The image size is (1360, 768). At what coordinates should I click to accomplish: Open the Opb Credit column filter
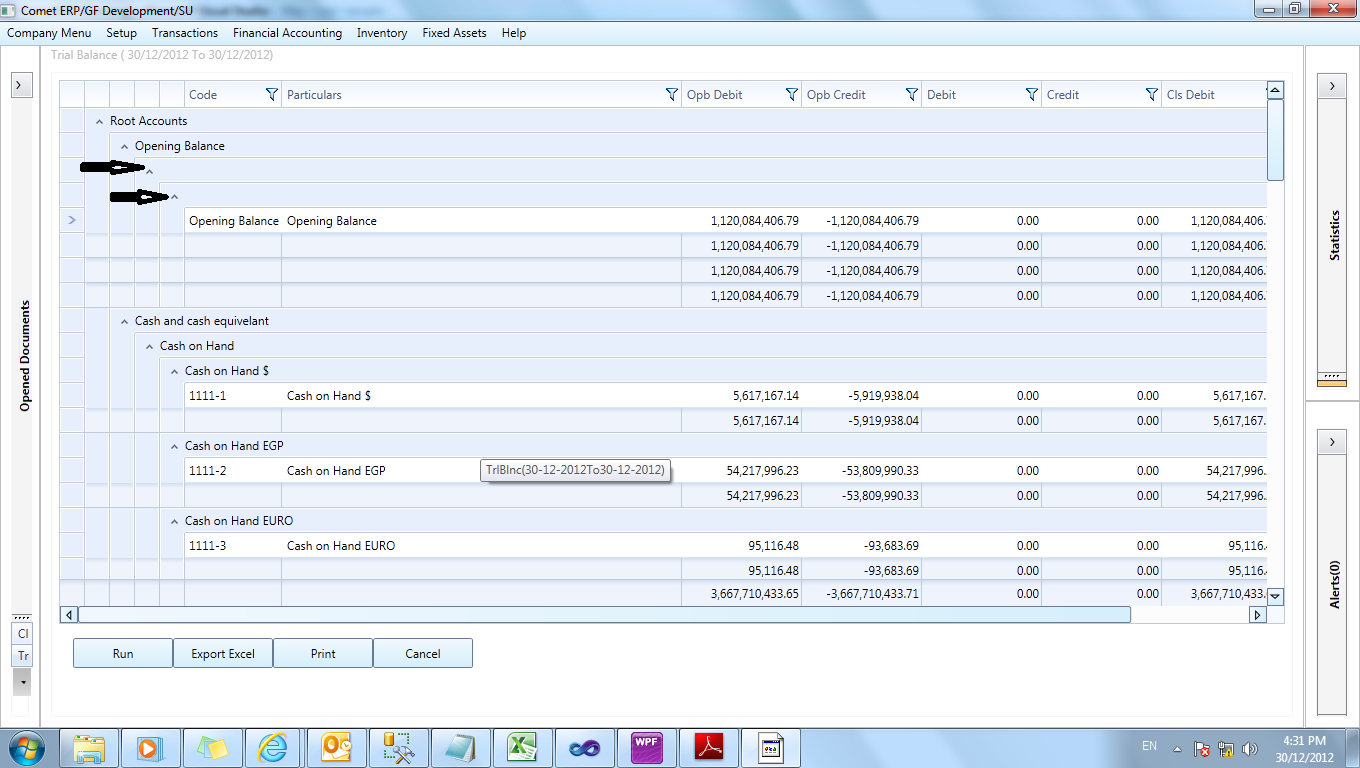click(x=911, y=94)
